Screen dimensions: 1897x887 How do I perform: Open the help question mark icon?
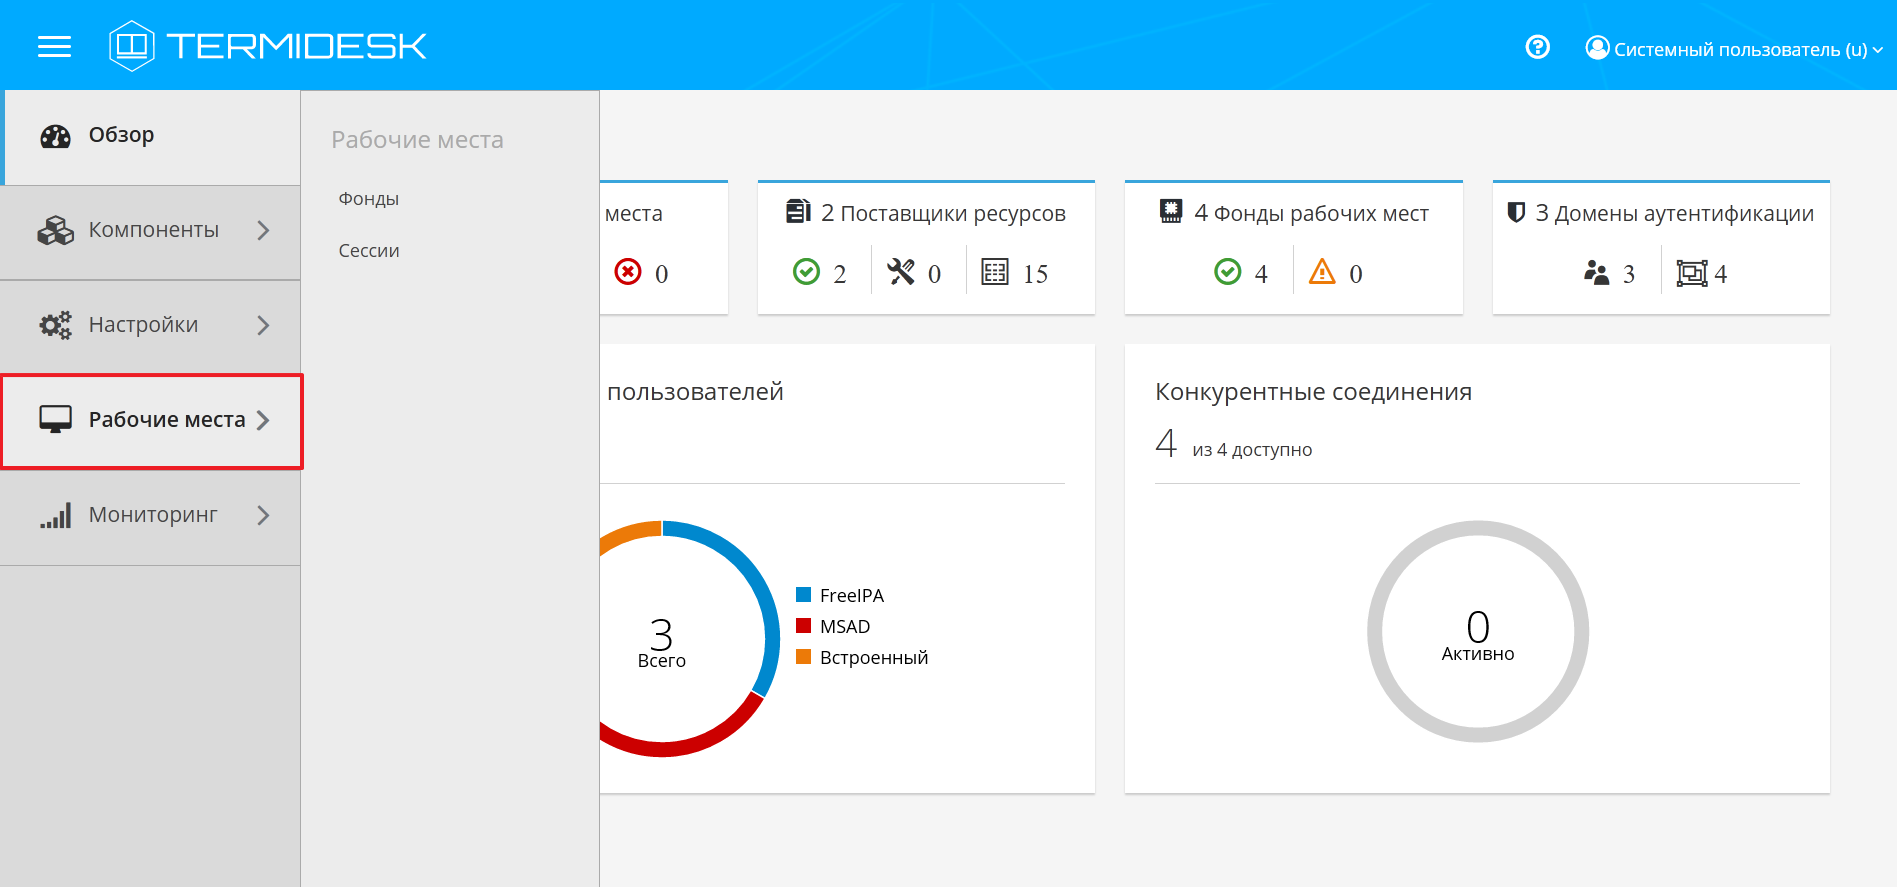click(1537, 47)
